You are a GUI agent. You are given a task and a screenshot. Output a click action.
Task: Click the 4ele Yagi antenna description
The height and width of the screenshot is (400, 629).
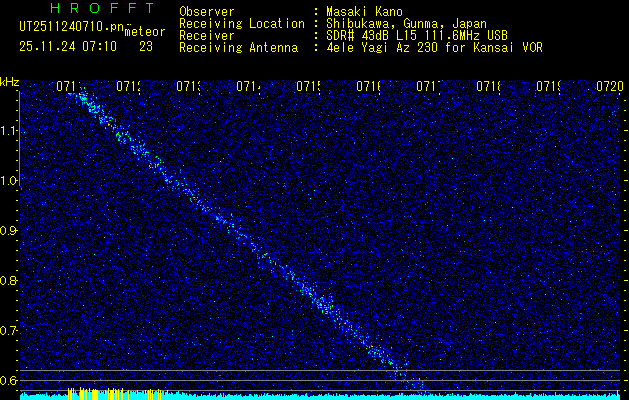[435, 47]
